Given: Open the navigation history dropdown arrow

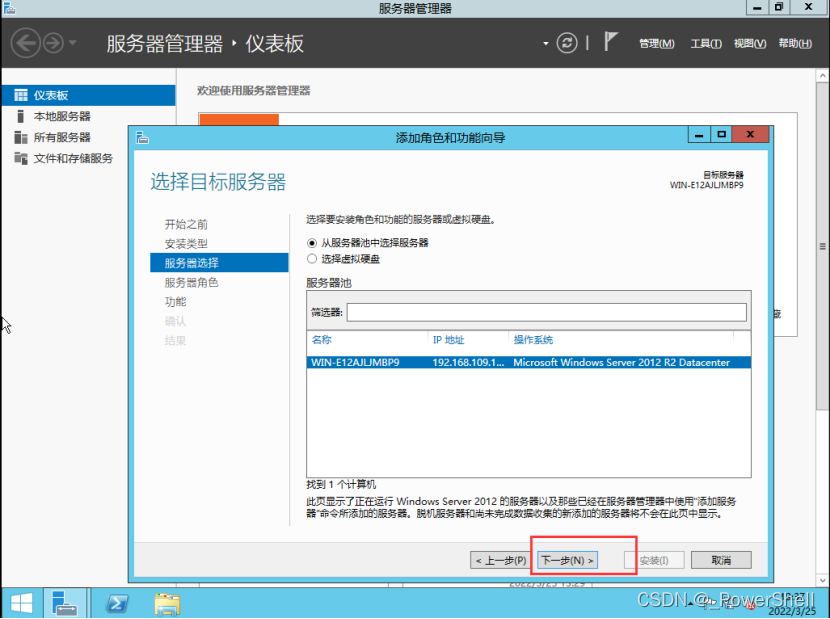Looking at the screenshot, I should coord(73,42).
